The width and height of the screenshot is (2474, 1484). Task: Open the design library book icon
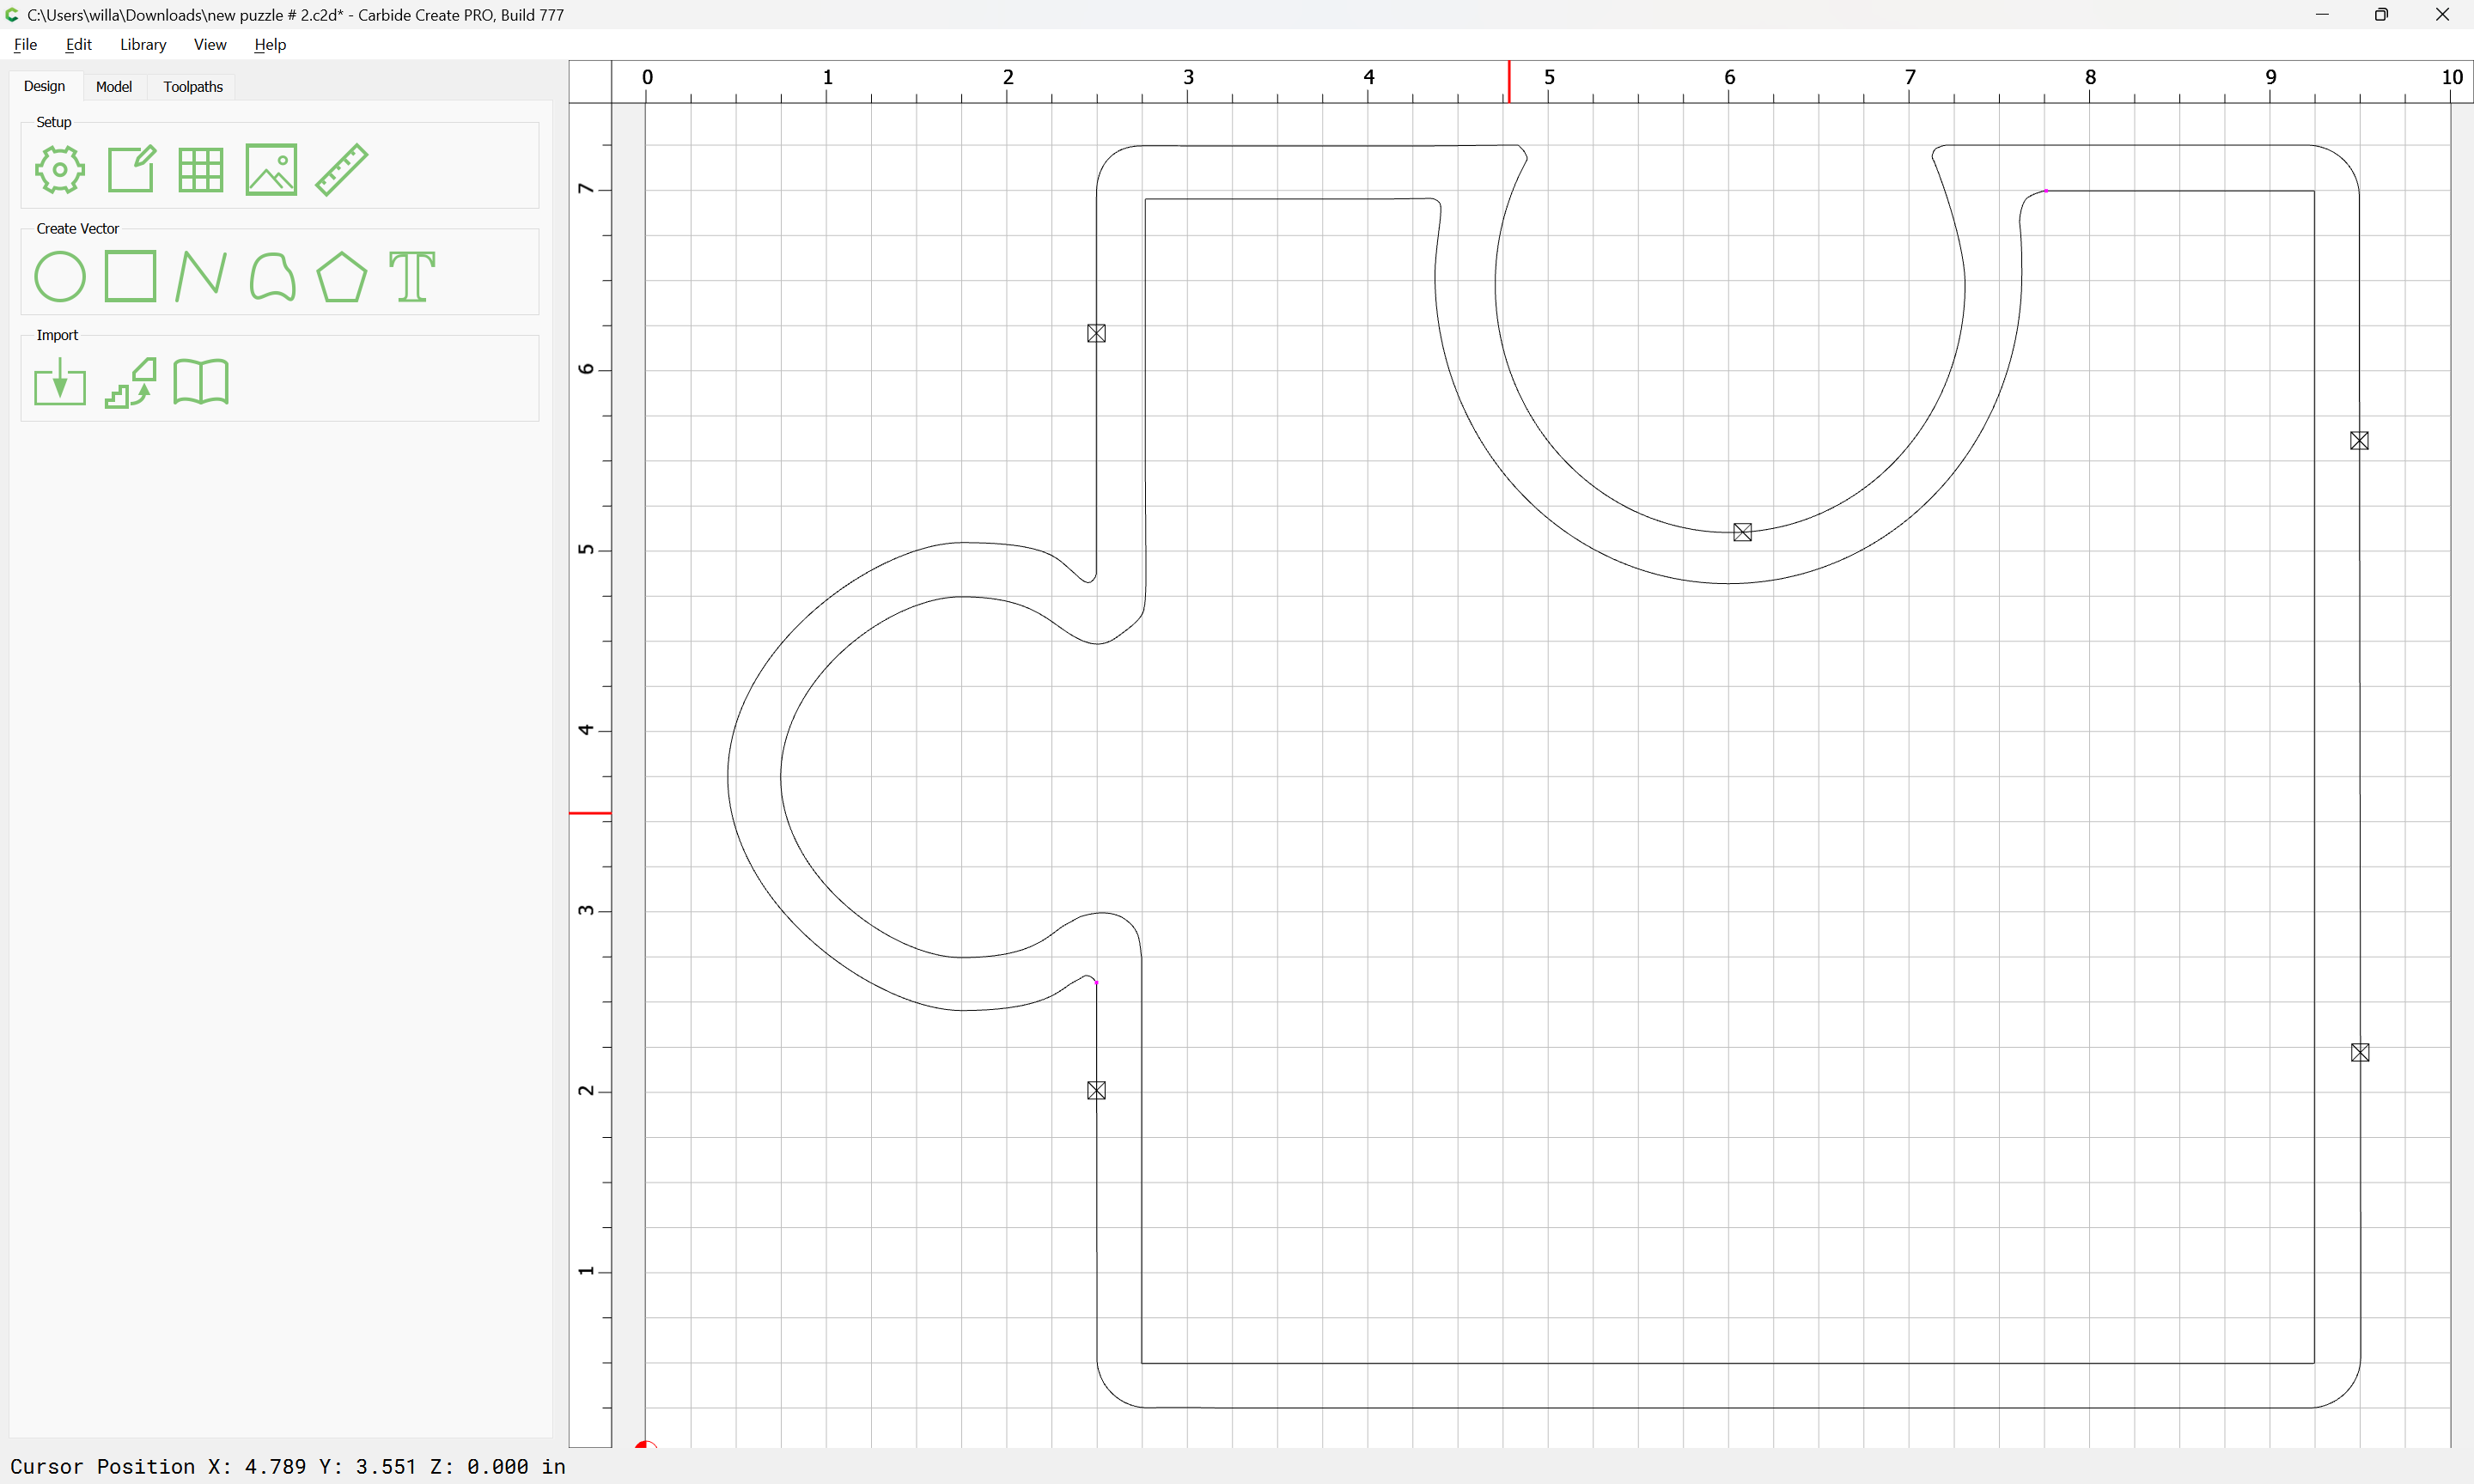point(201,383)
